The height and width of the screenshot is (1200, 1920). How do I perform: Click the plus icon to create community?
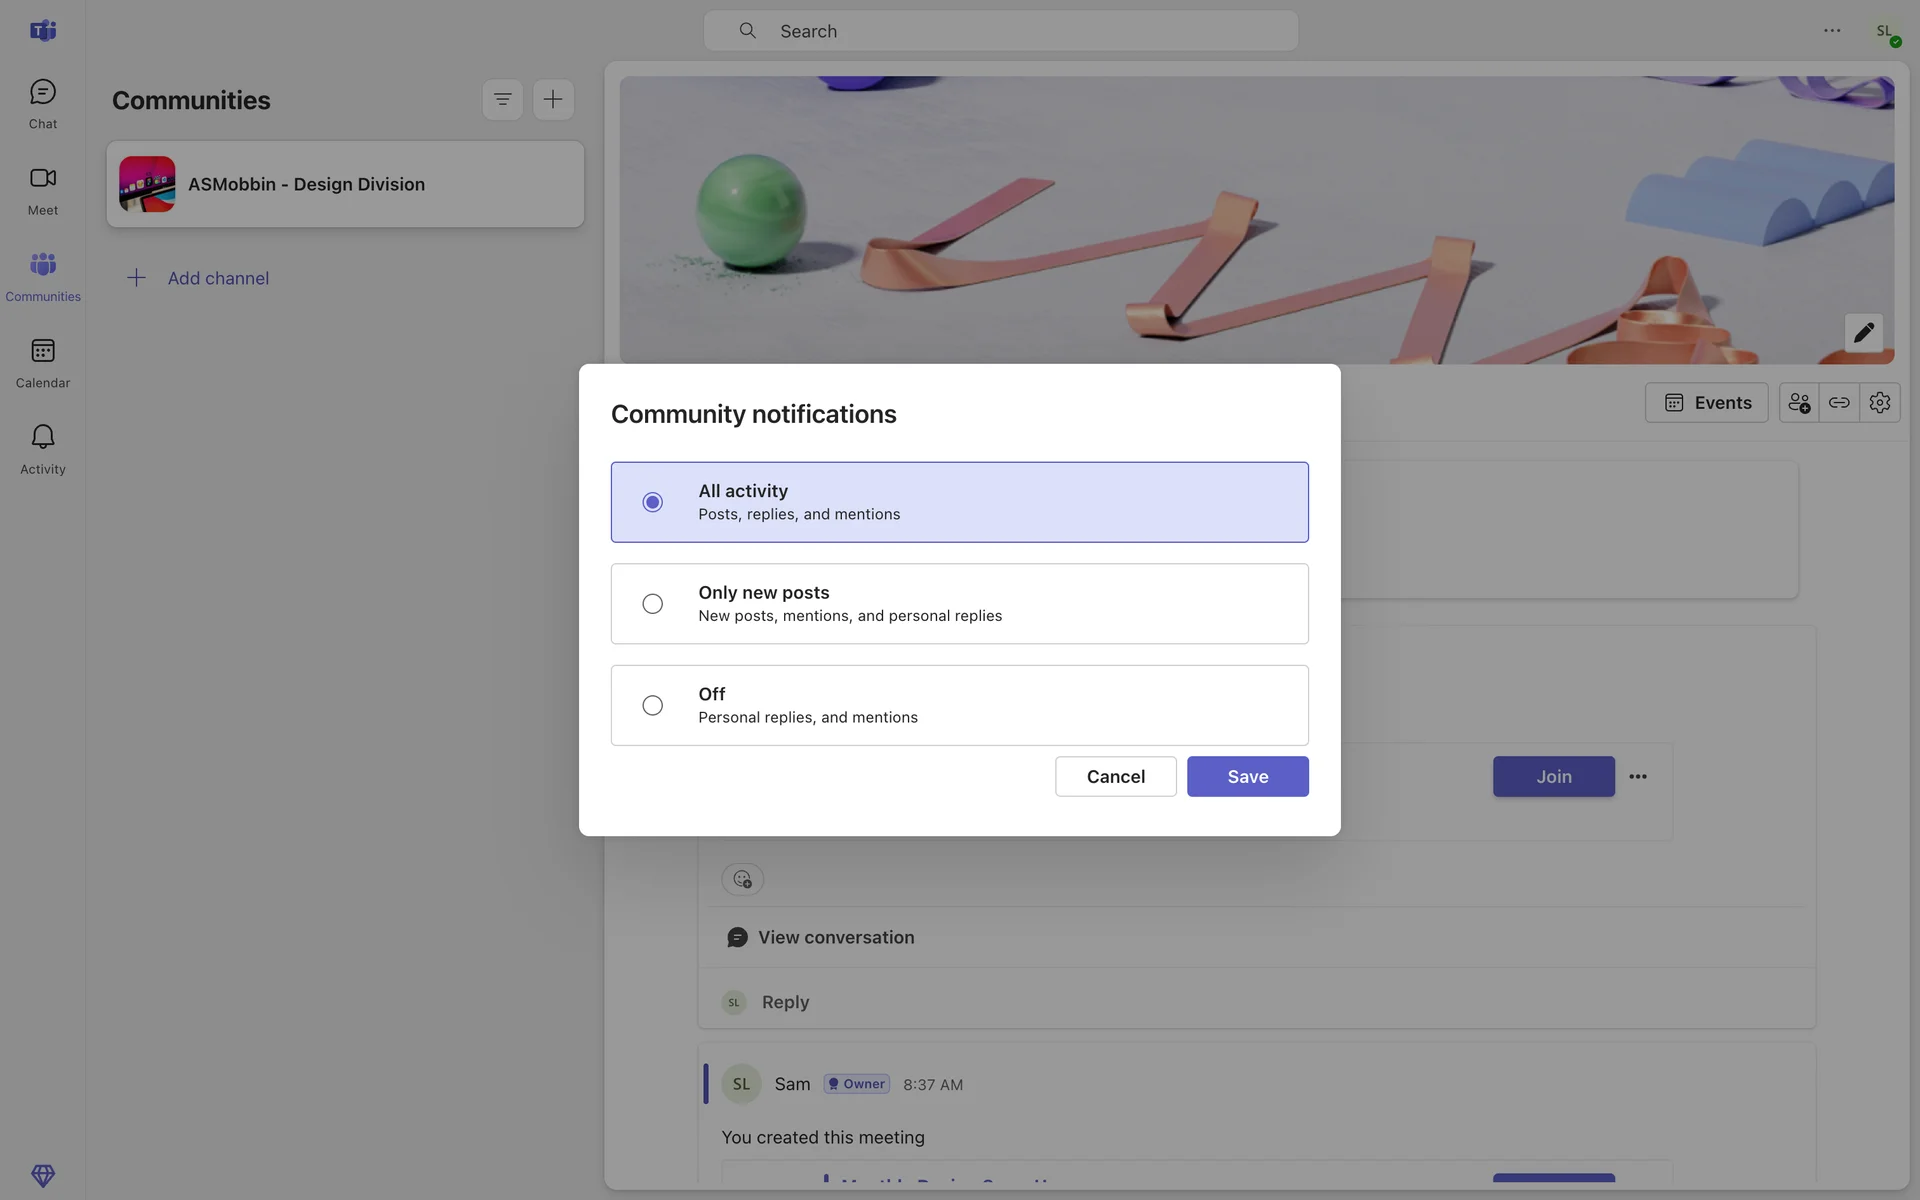pos(553,100)
